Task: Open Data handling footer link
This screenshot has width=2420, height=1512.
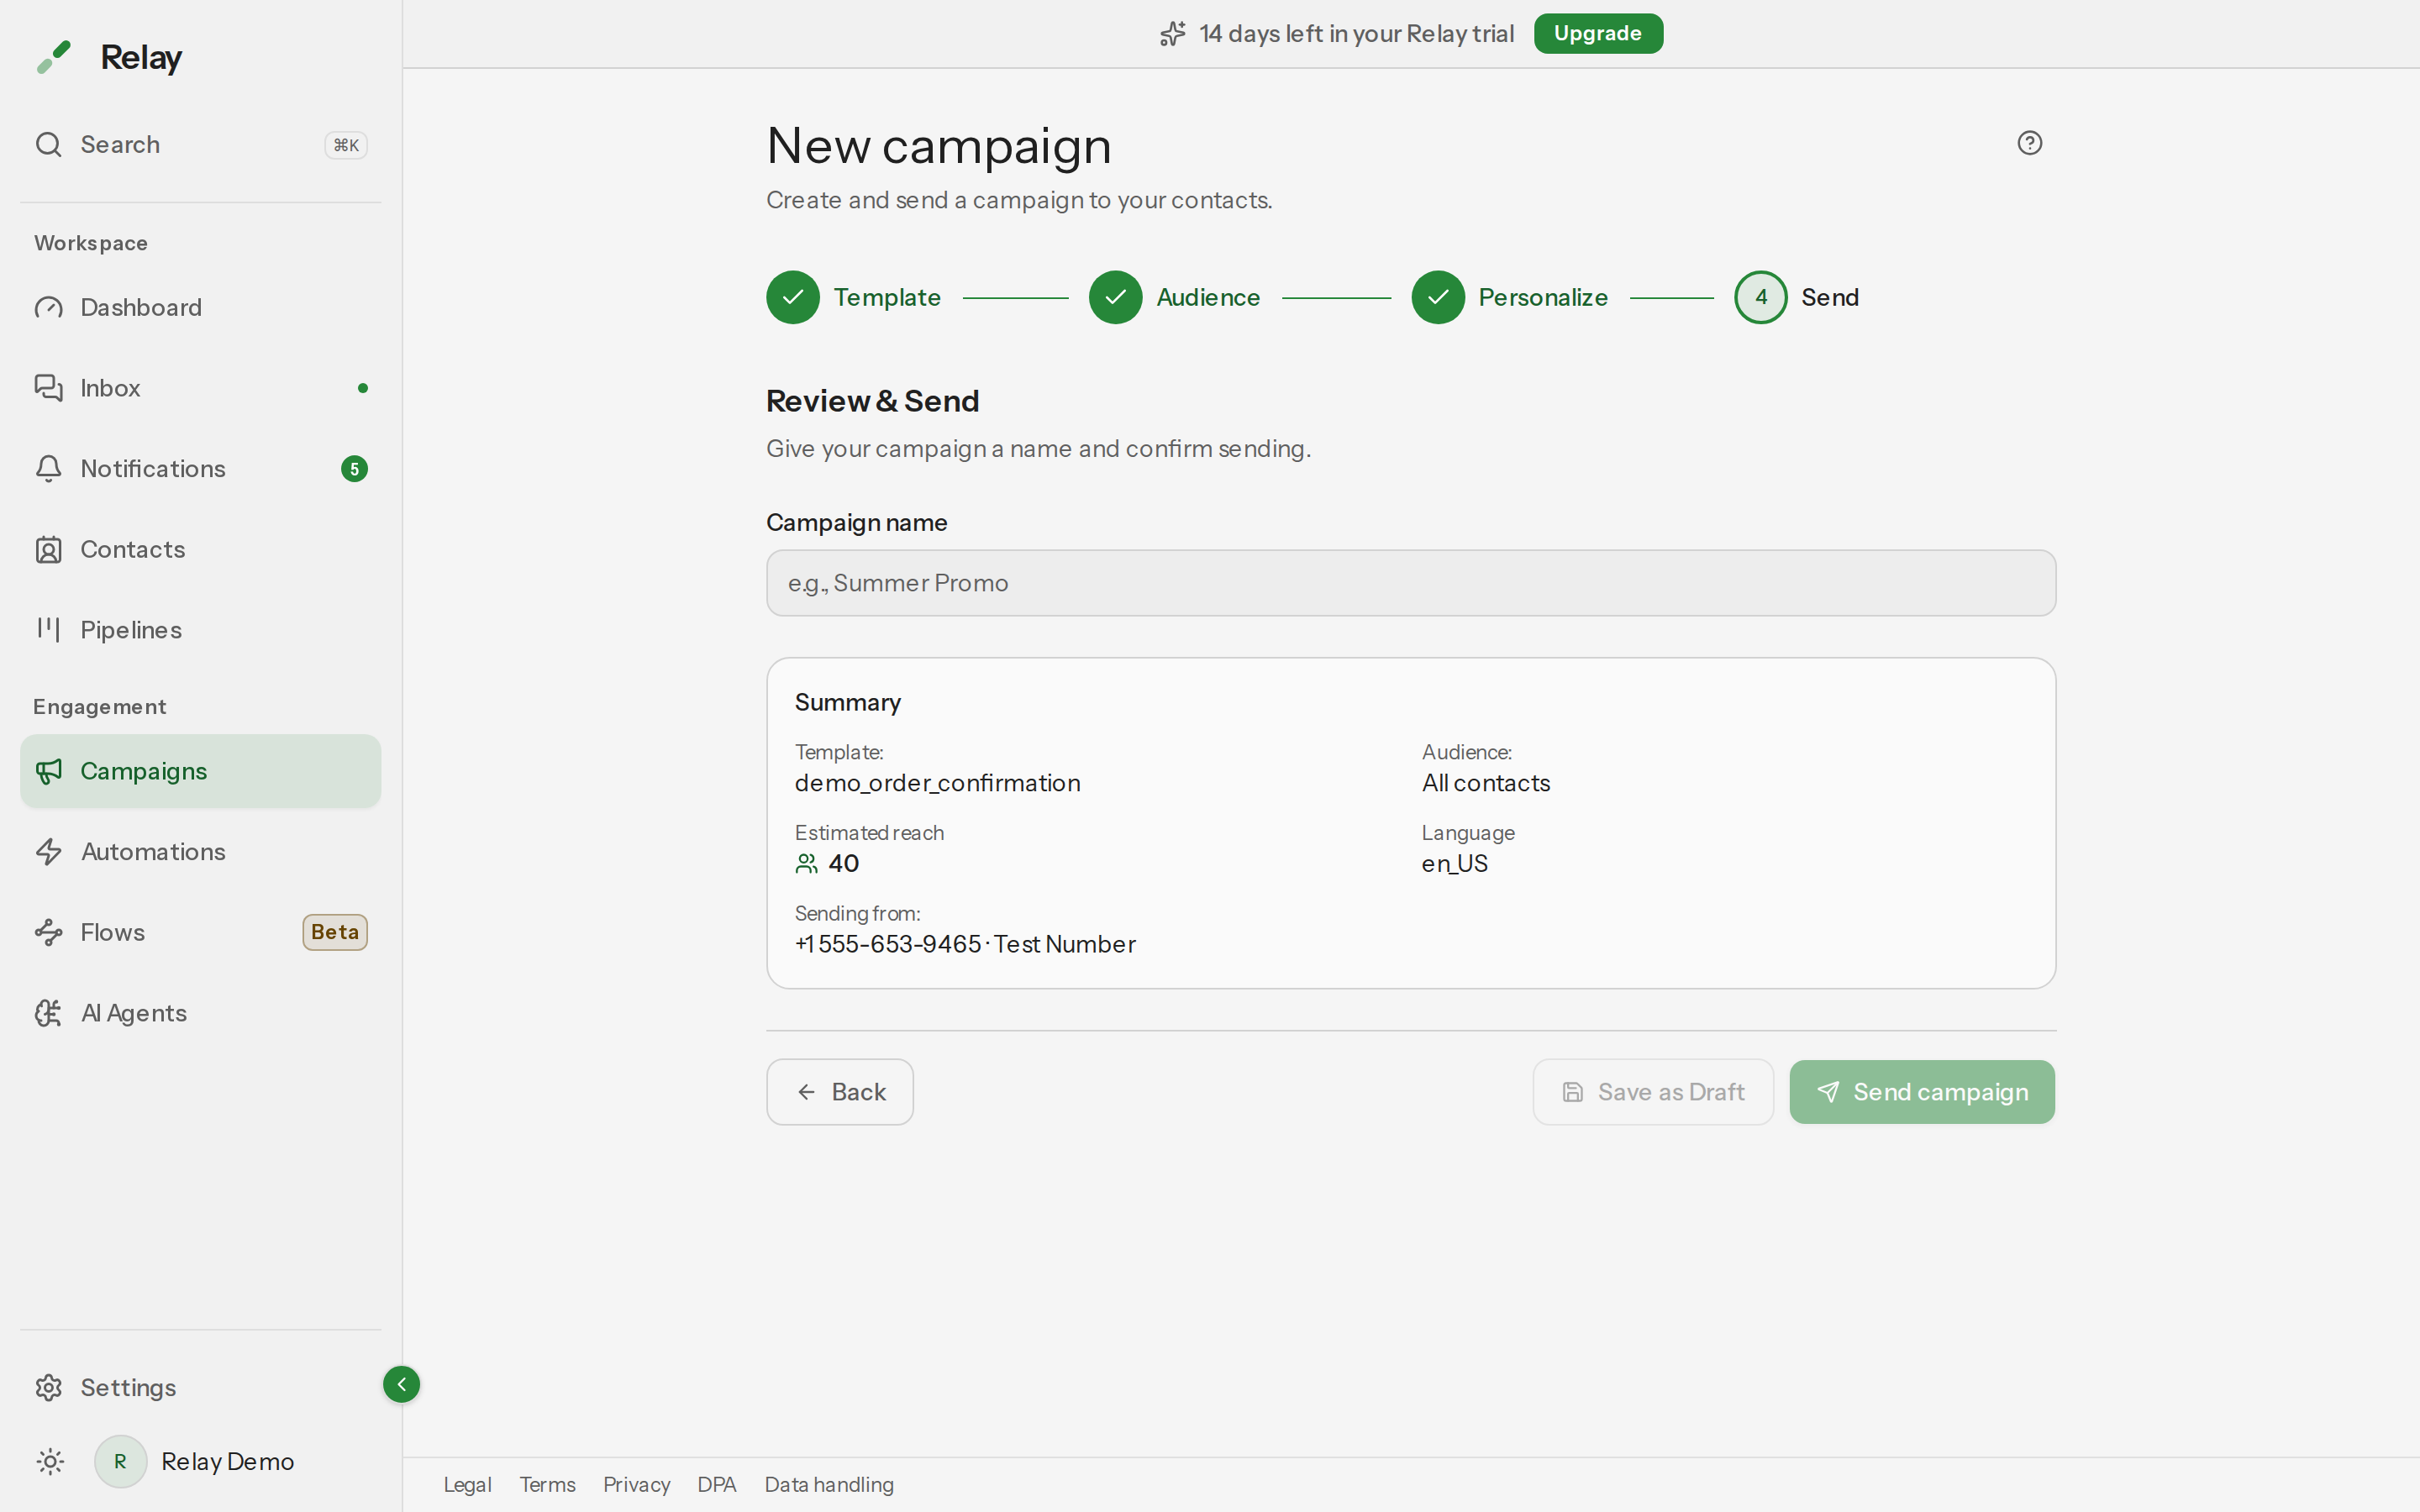Action: click(x=829, y=1485)
